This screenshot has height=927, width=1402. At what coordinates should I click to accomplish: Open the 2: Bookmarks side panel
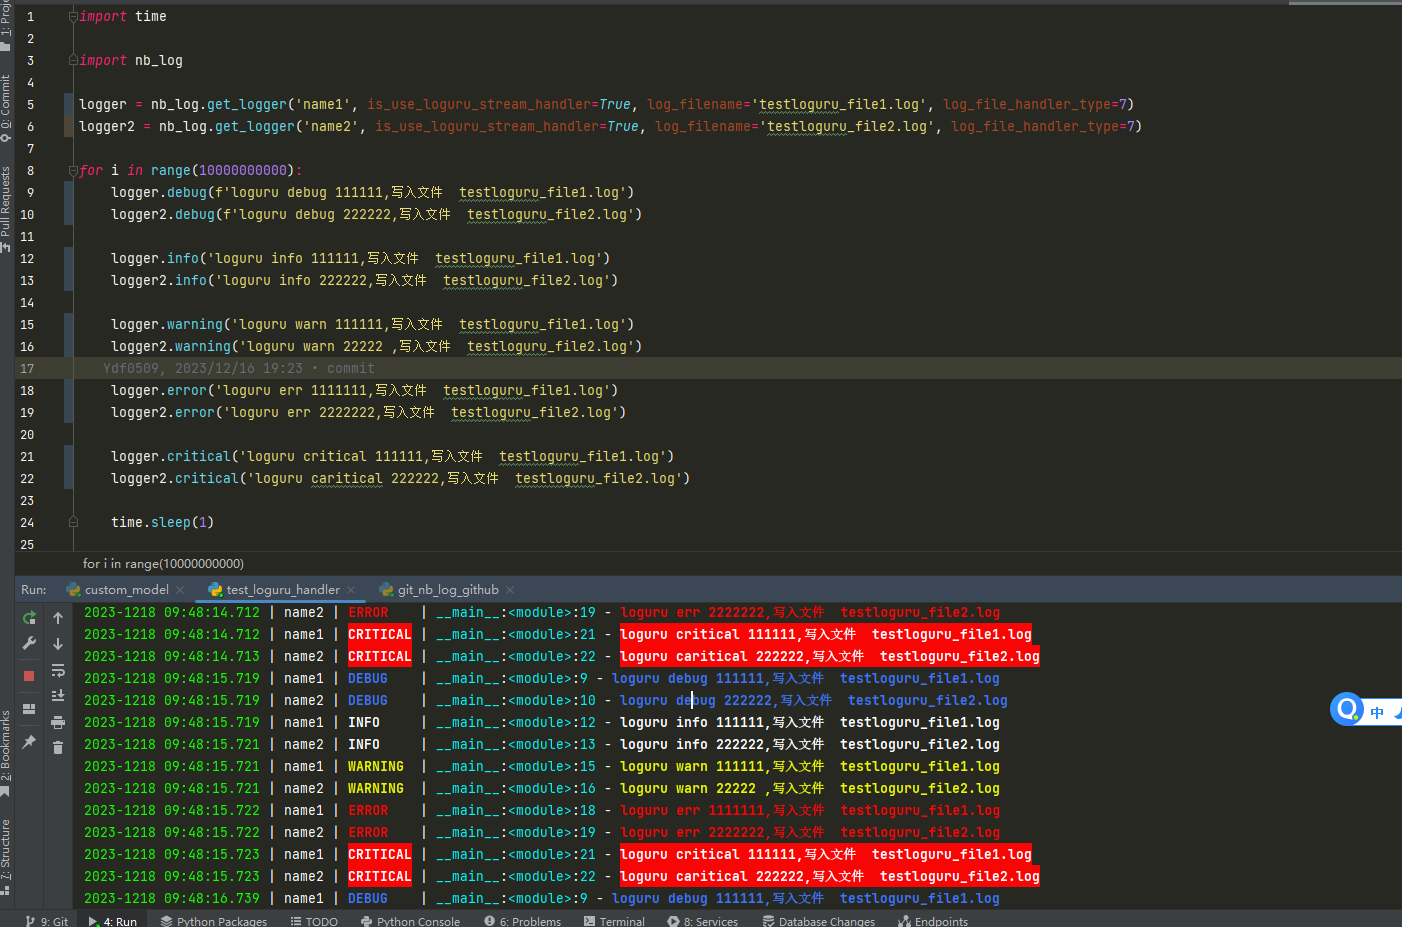(6, 752)
